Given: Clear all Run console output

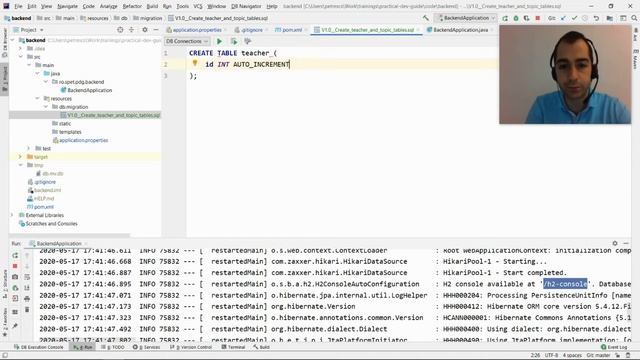Looking at the screenshot, I should pos(27,309).
